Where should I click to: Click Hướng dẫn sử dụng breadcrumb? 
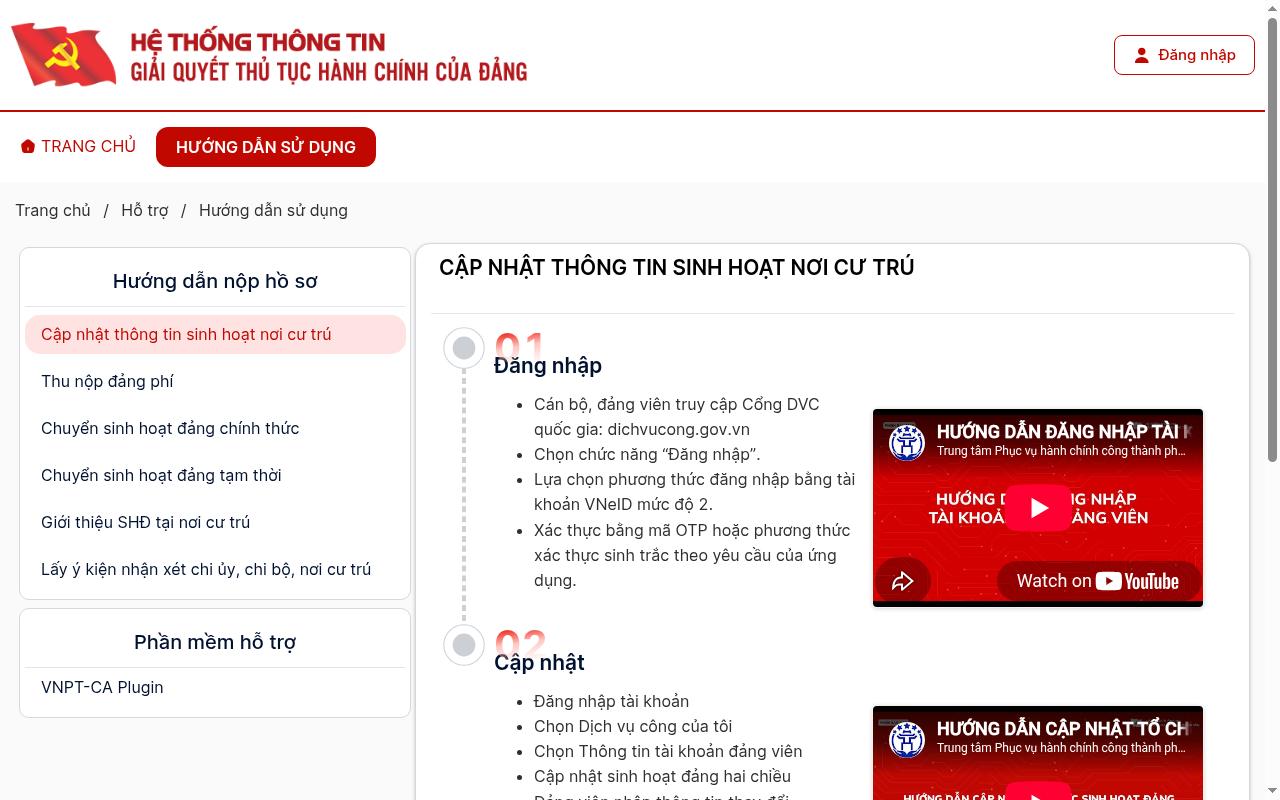coord(273,210)
